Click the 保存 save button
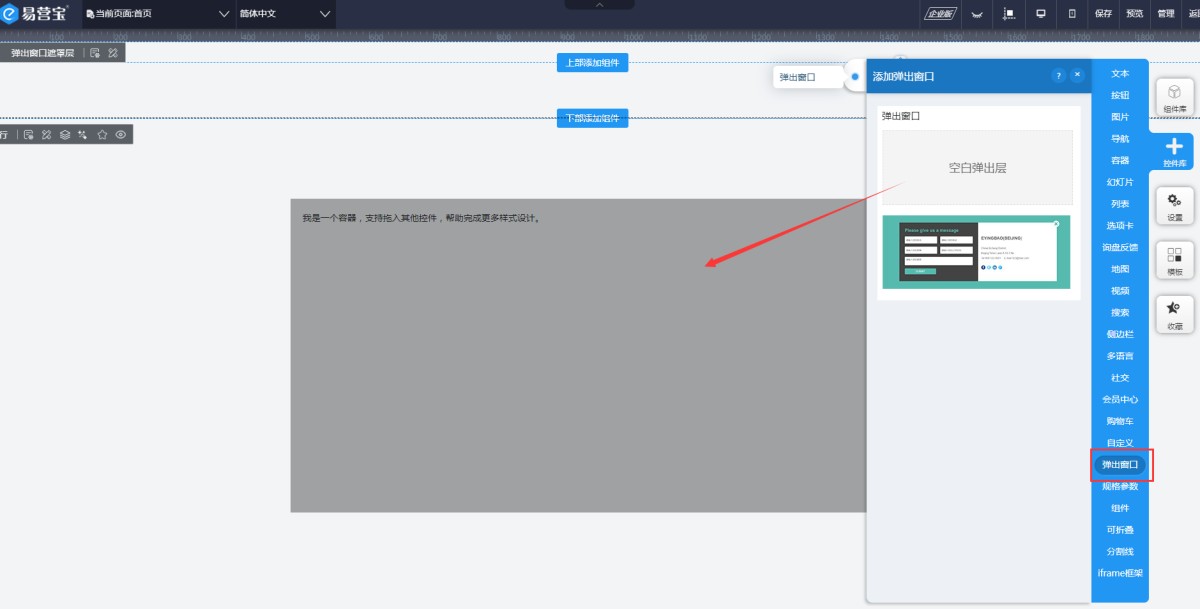 click(x=1103, y=14)
